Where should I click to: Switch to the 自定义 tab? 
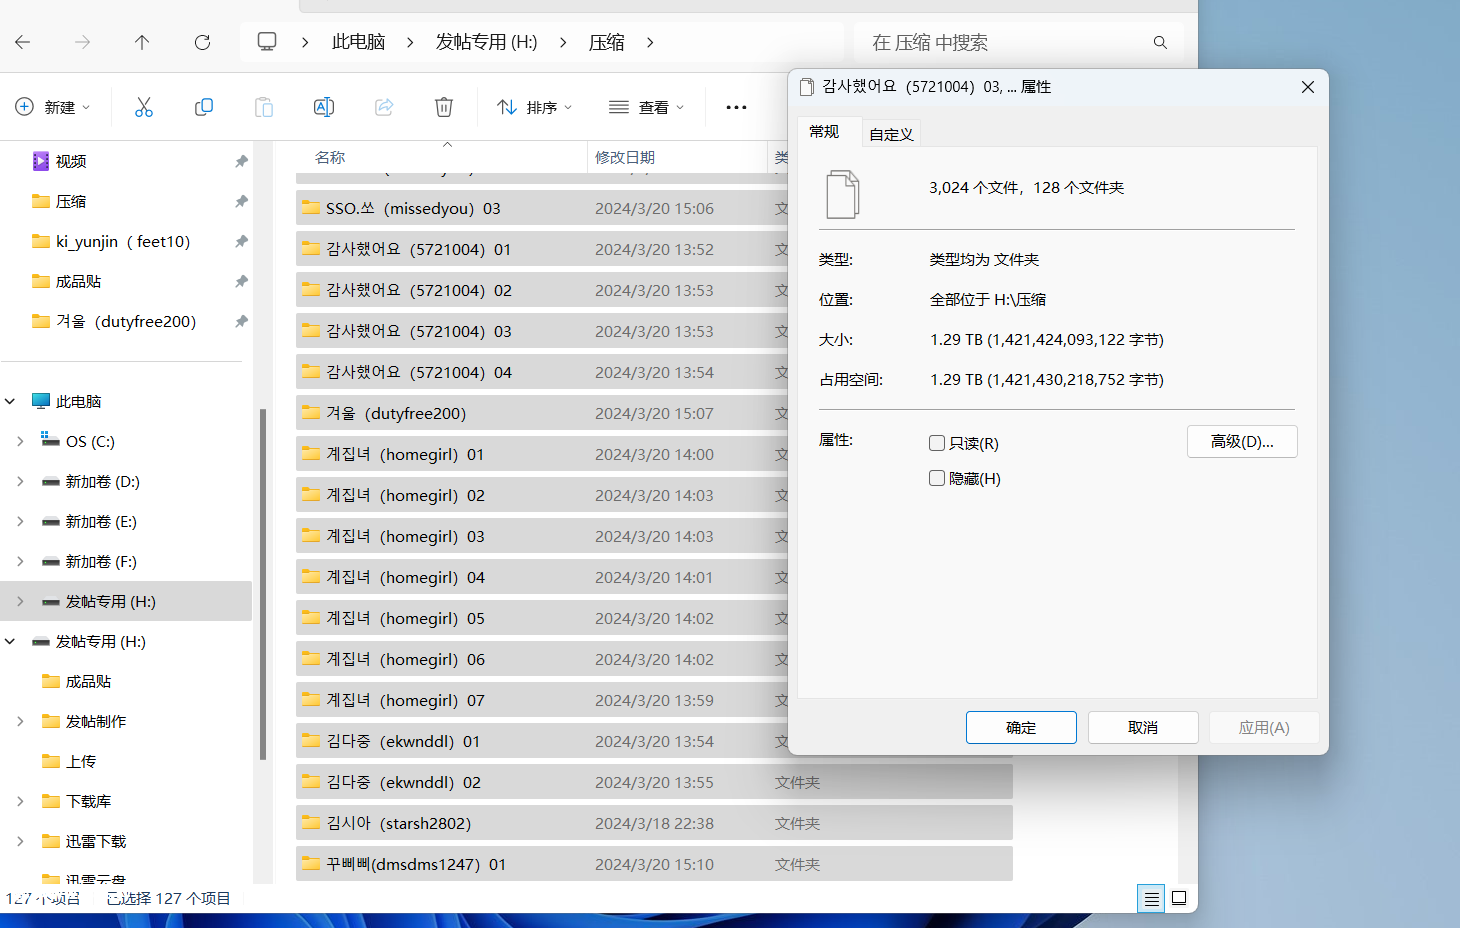pyautogui.click(x=891, y=134)
